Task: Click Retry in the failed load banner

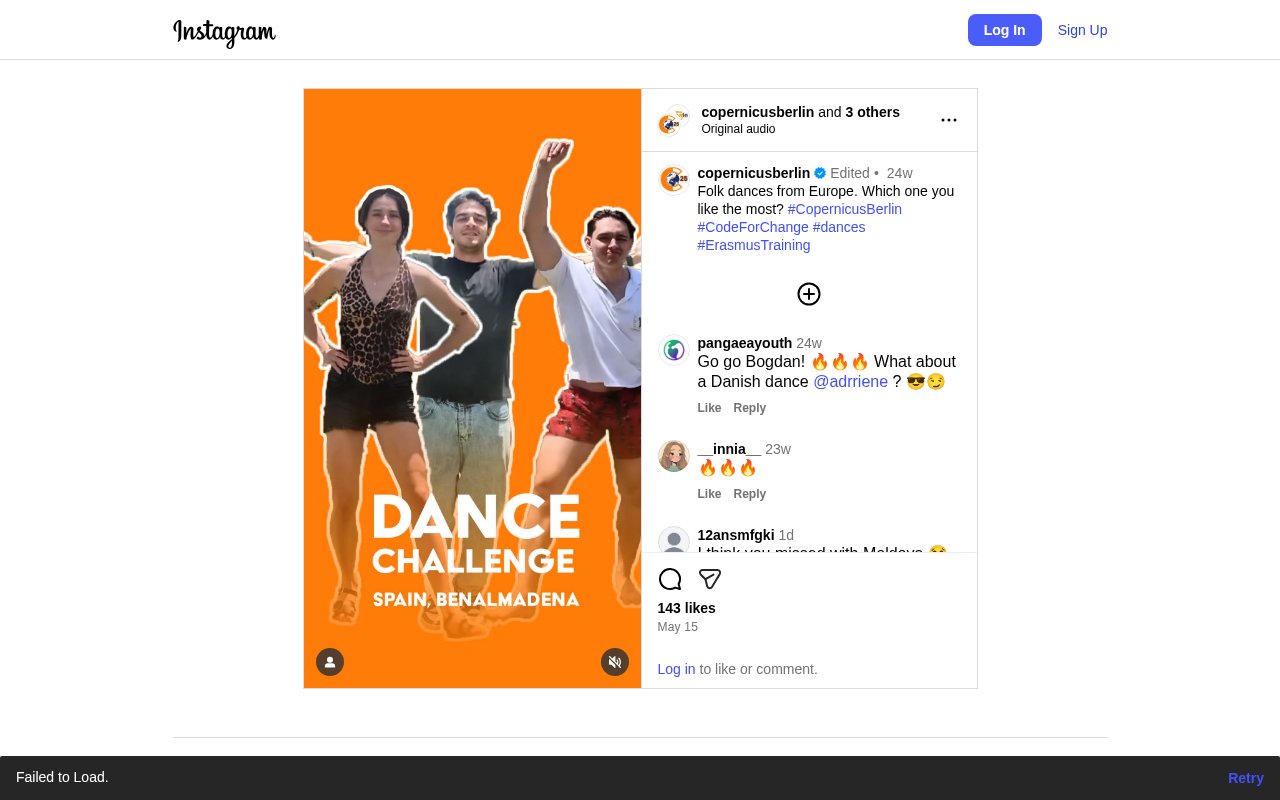Action: (x=1245, y=778)
